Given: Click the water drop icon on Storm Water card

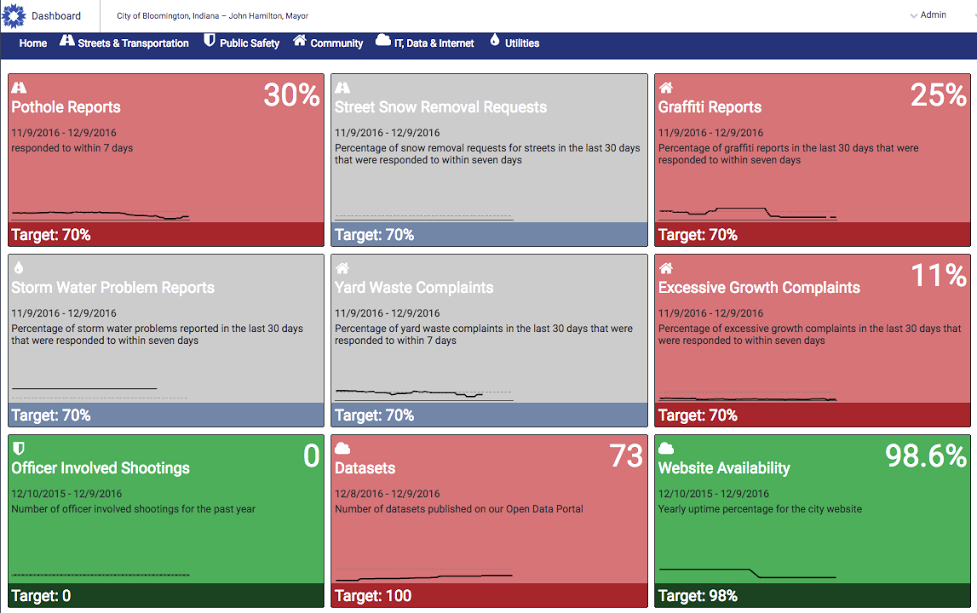Looking at the screenshot, I should point(18,268).
